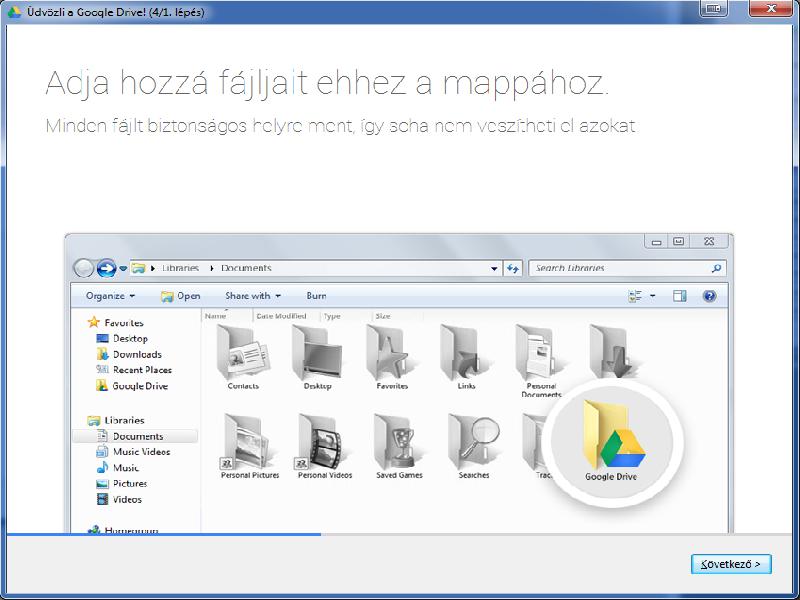Image resolution: width=800 pixels, height=600 pixels.
Task: Click the maximize button of illustrated Explorer window
Action: click(x=679, y=241)
